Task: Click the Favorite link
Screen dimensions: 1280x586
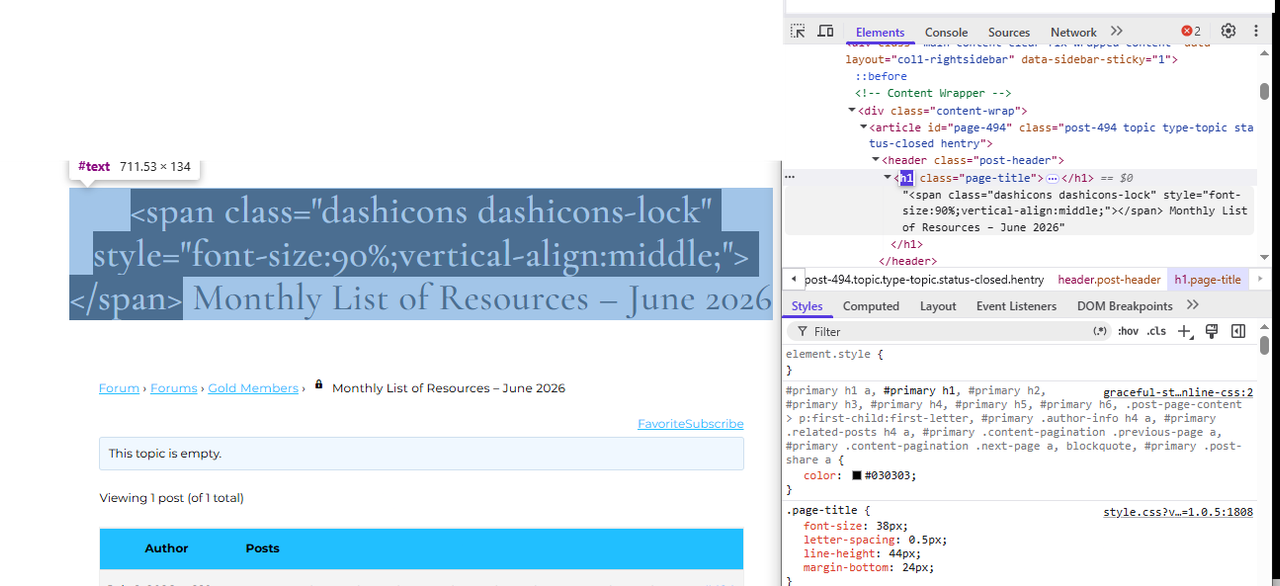Action: 661,424
